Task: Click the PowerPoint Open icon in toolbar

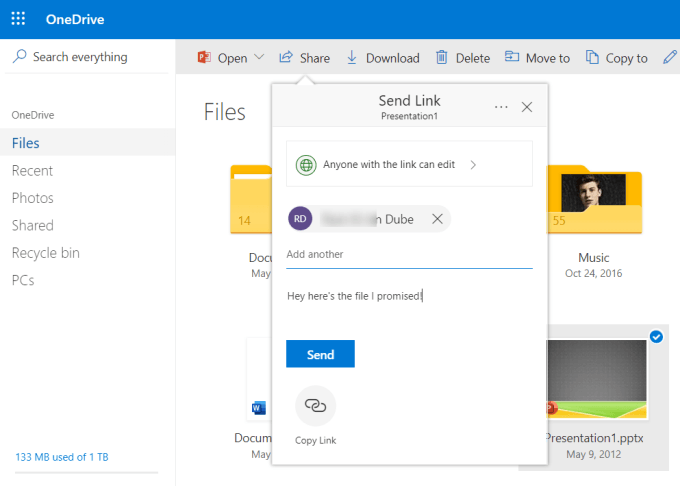Action: coord(204,57)
